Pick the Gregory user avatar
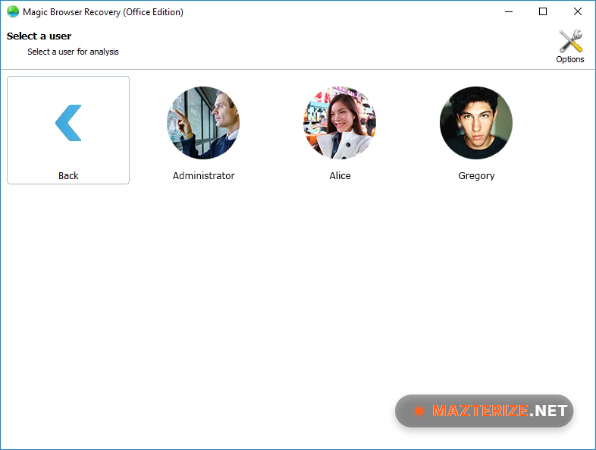This screenshot has height=450, width=596. pos(476,123)
